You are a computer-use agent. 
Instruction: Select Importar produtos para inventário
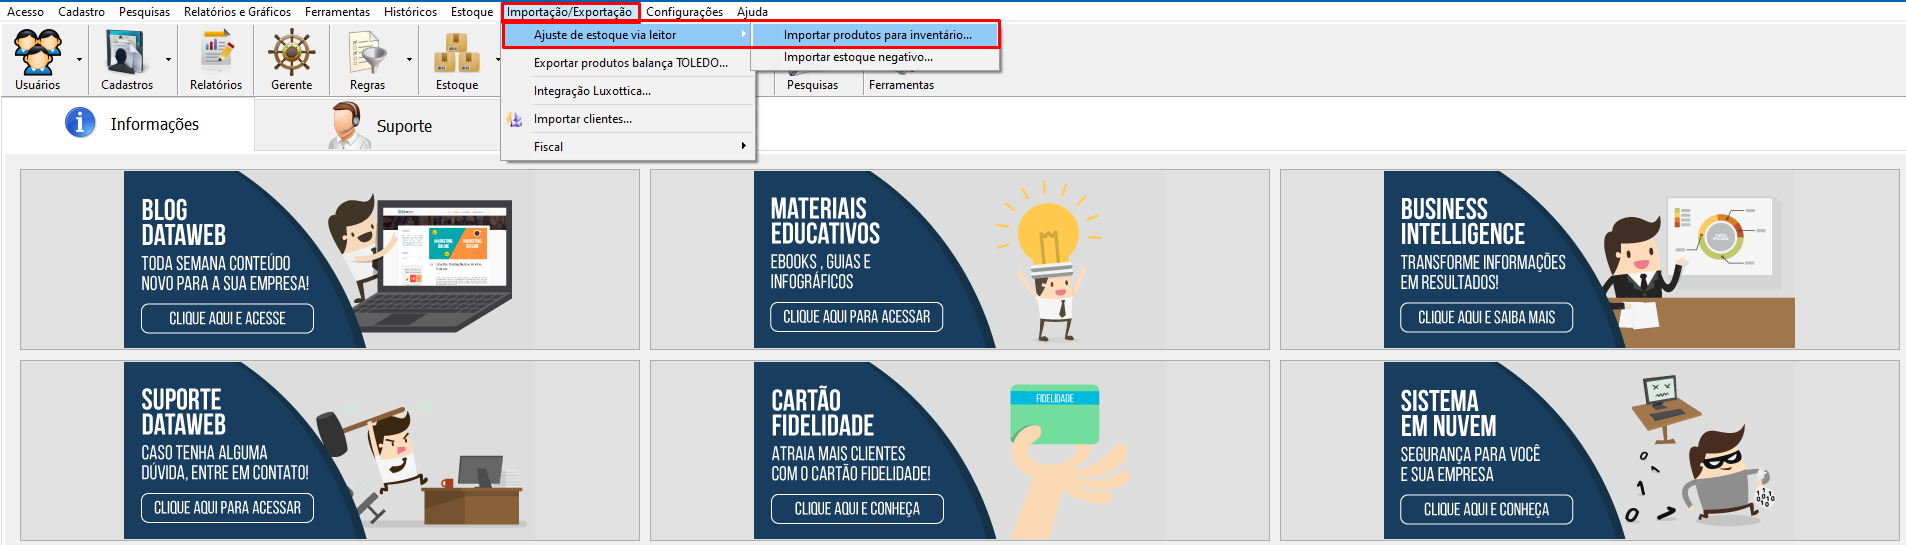[876, 35]
